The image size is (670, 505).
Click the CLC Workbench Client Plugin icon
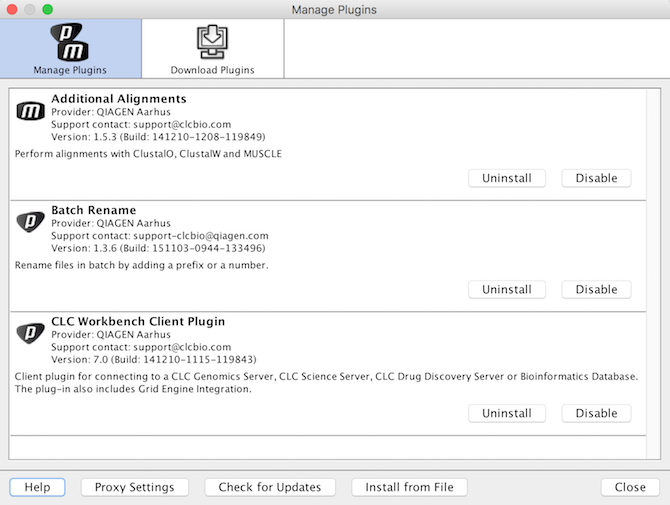coord(30,333)
